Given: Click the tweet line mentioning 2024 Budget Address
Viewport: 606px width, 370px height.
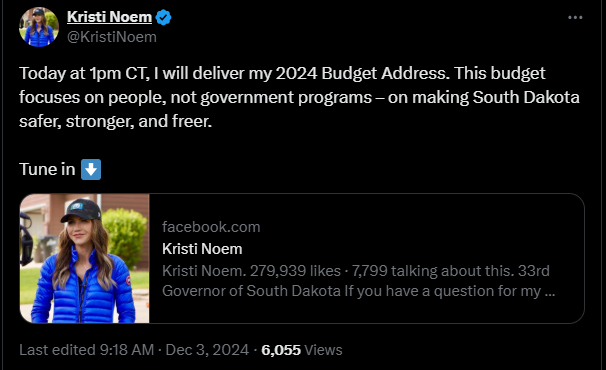Looking at the screenshot, I should coord(282,73).
